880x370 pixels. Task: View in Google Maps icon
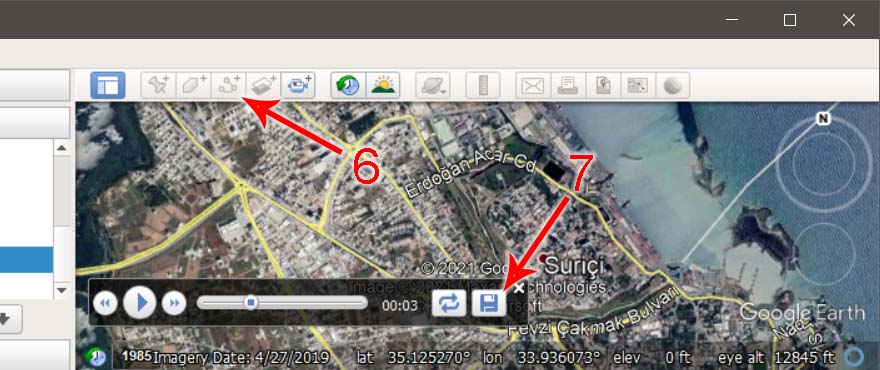(638, 85)
